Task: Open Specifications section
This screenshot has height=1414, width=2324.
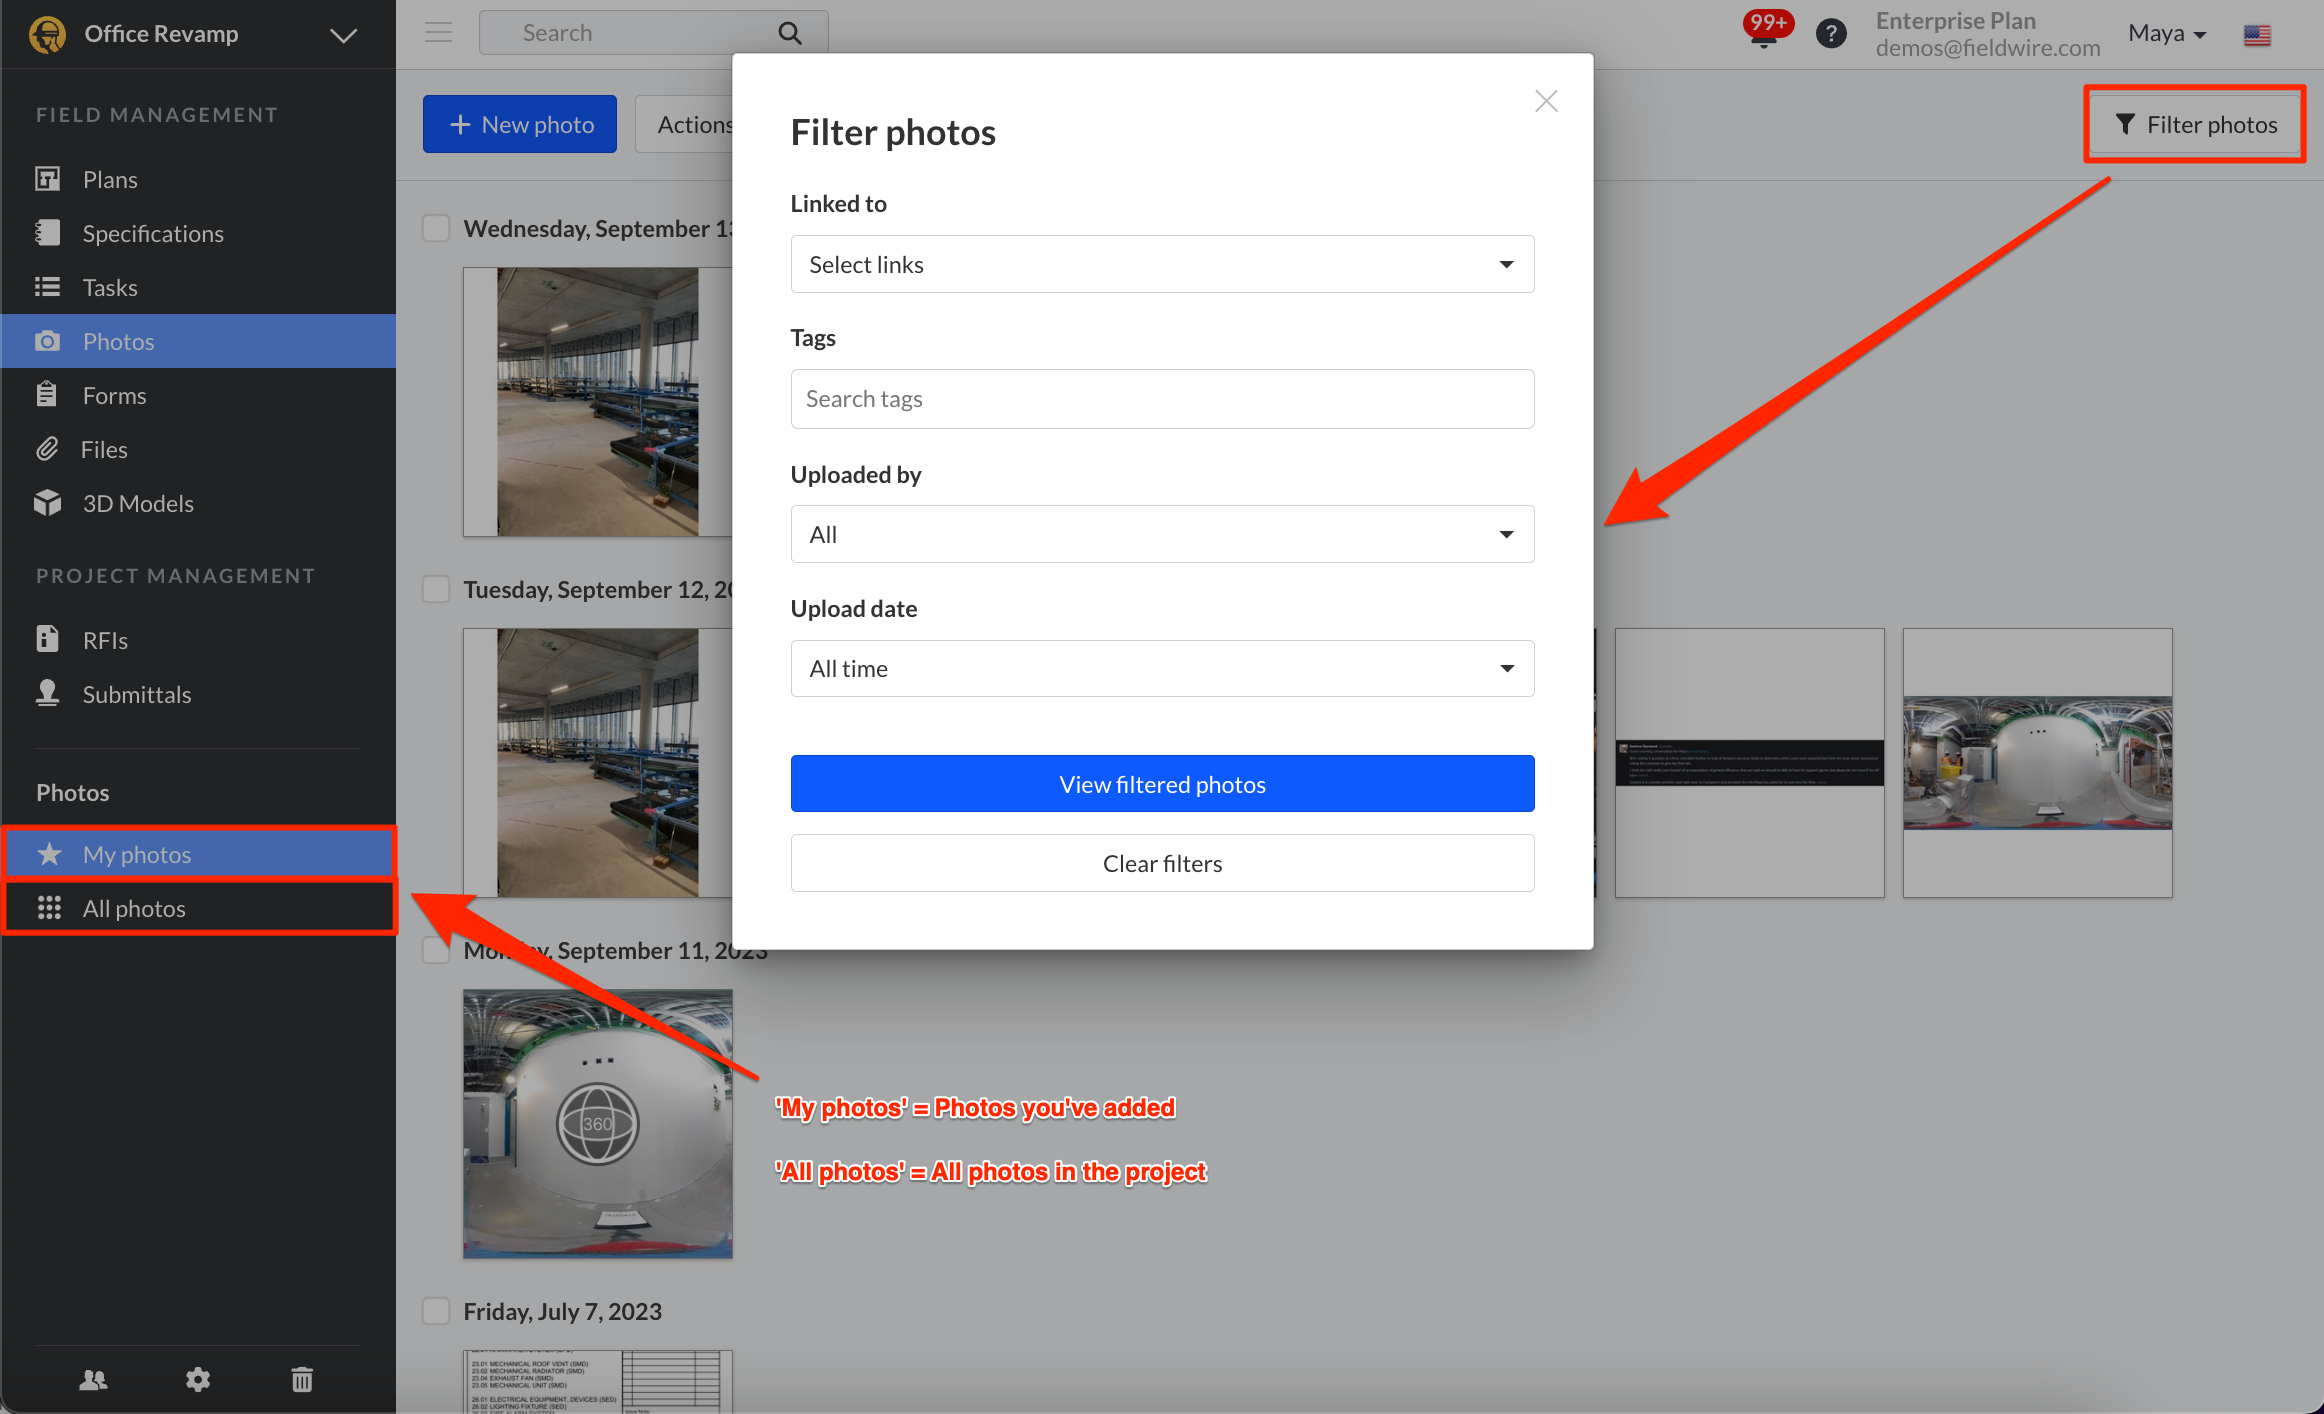Action: (x=198, y=233)
